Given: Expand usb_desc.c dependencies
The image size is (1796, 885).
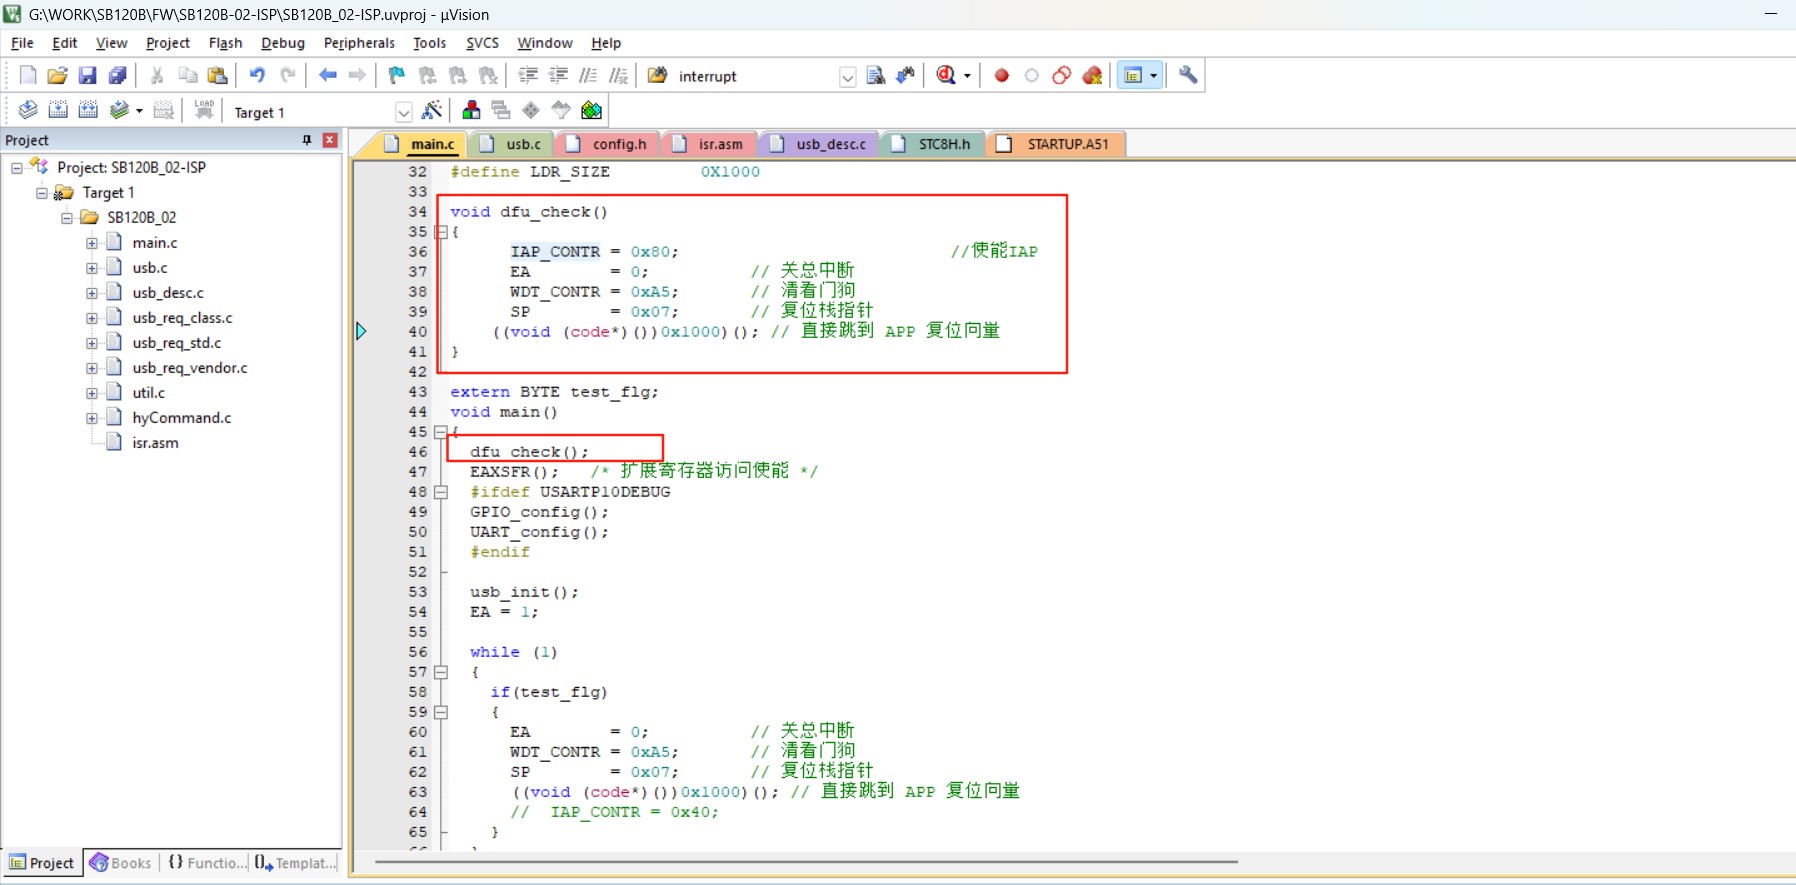Looking at the screenshot, I should tap(92, 293).
